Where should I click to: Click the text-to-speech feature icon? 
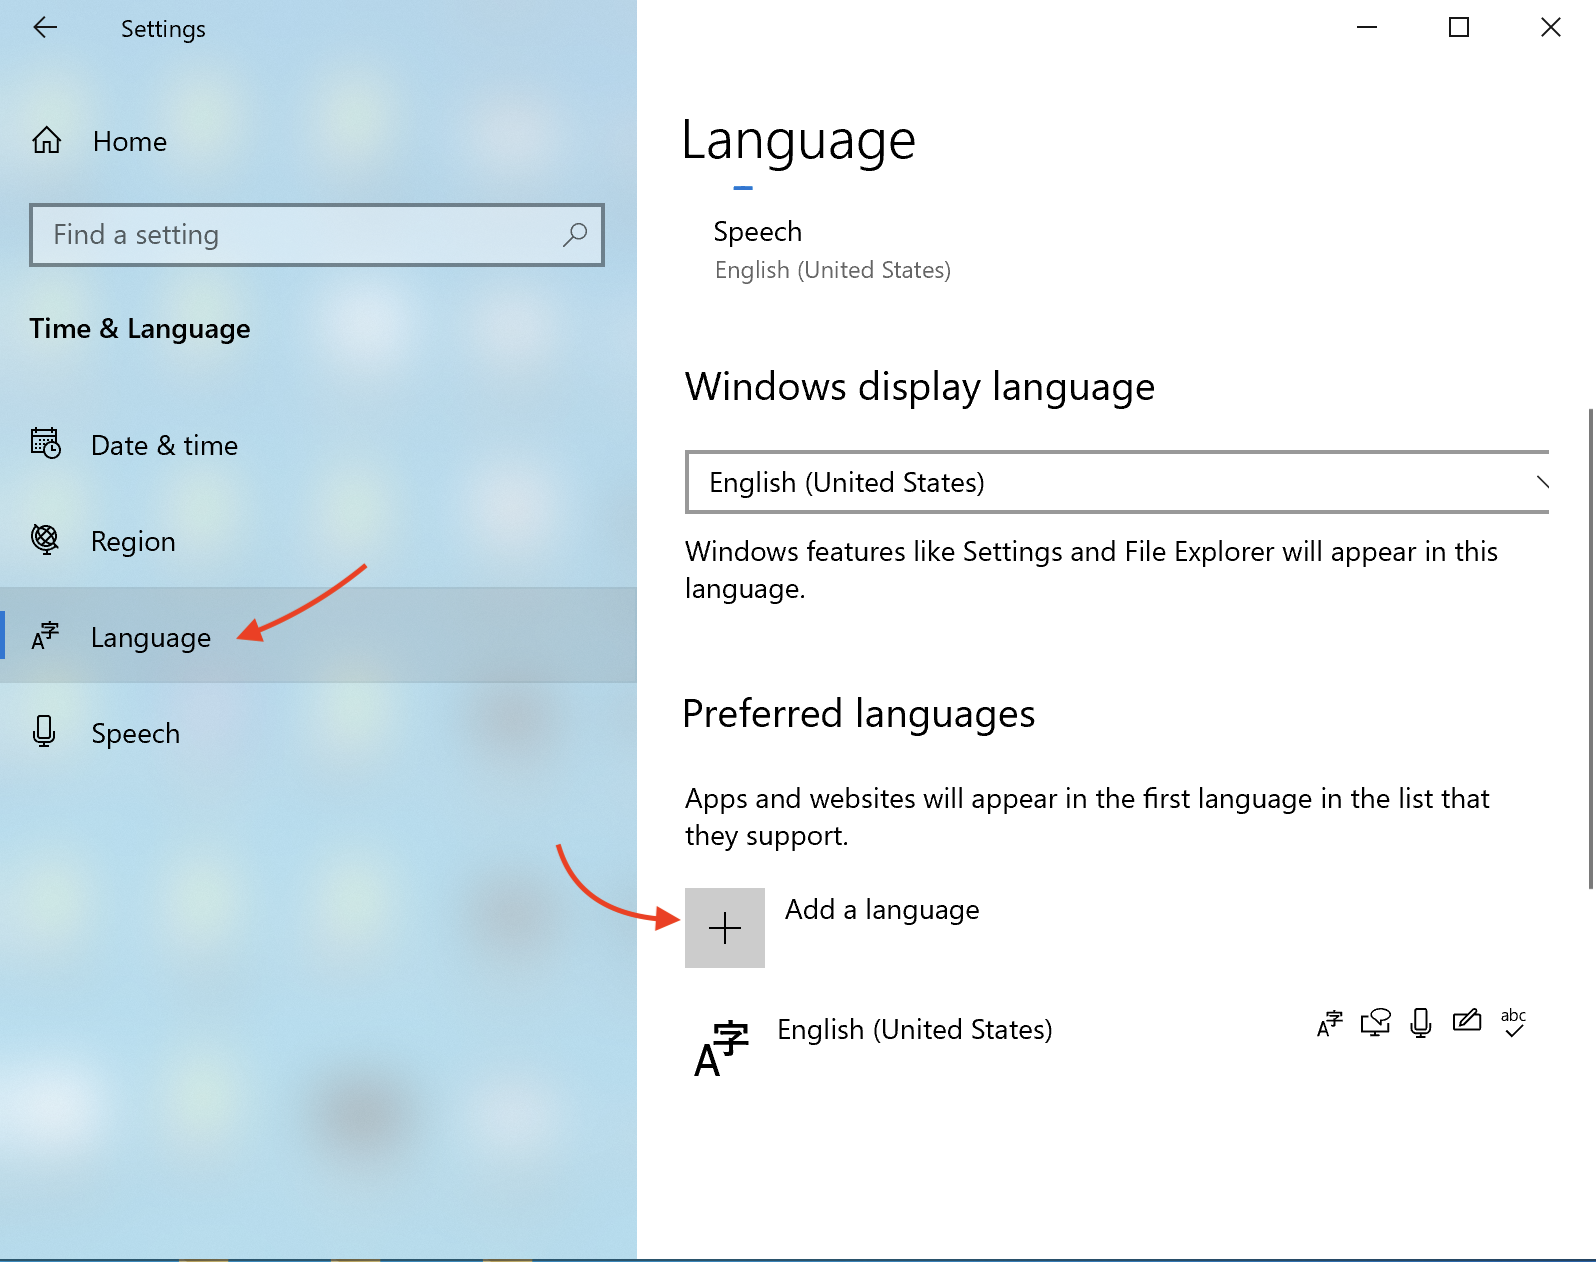[1376, 1022]
